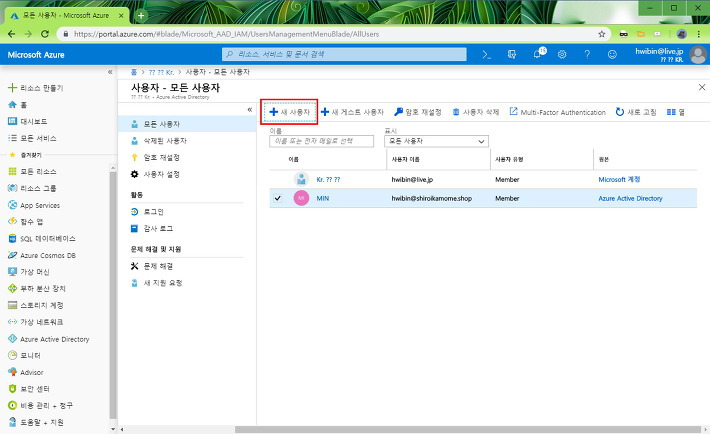
Task: Open 가상 네트워크 in sidebar
Action: point(35,322)
